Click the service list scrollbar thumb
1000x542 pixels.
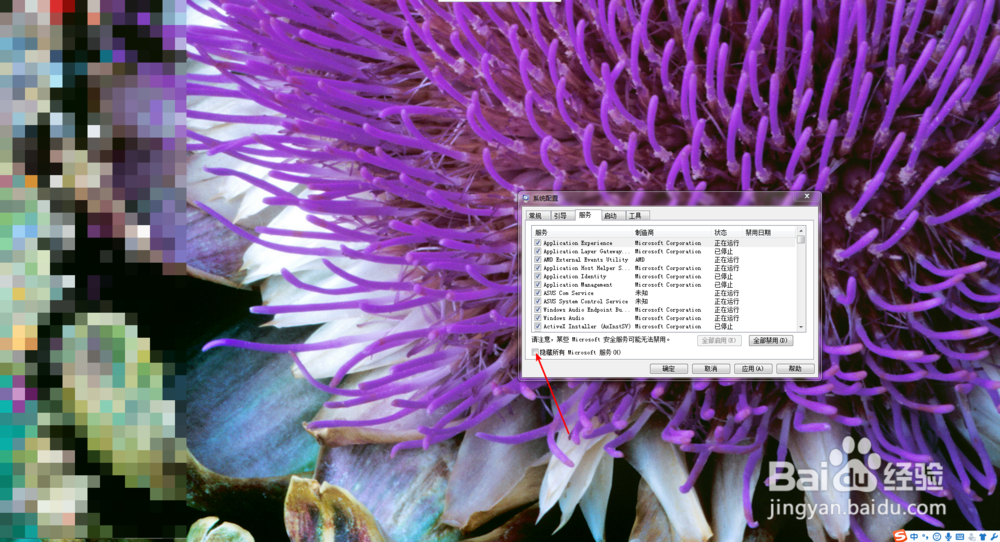(801, 240)
